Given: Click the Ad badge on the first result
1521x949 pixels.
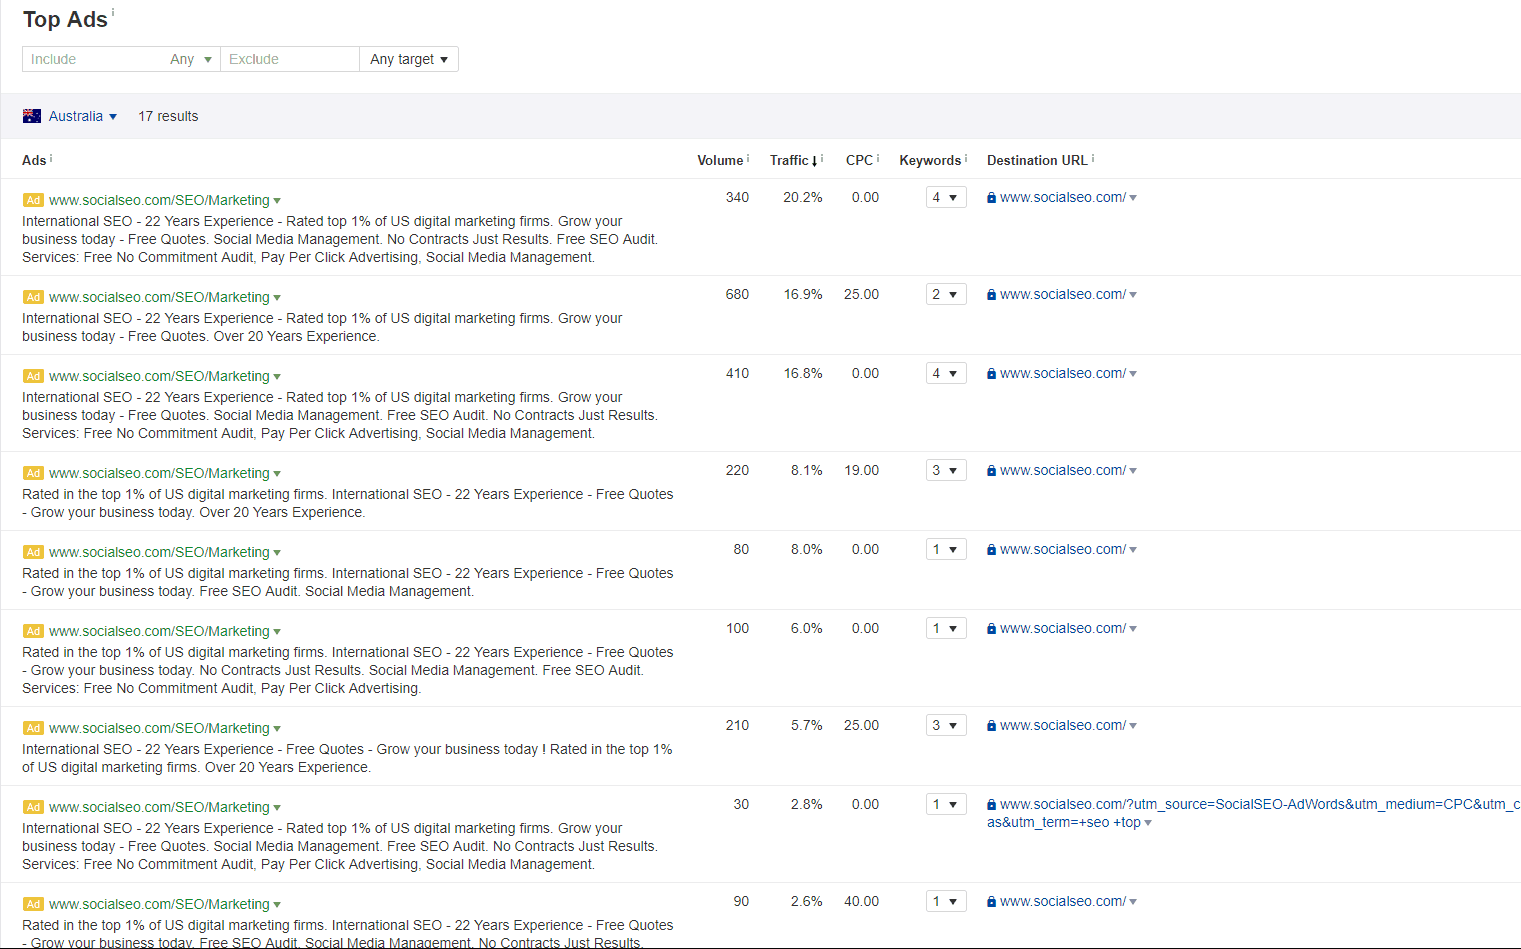Looking at the screenshot, I should click(33, 200).
